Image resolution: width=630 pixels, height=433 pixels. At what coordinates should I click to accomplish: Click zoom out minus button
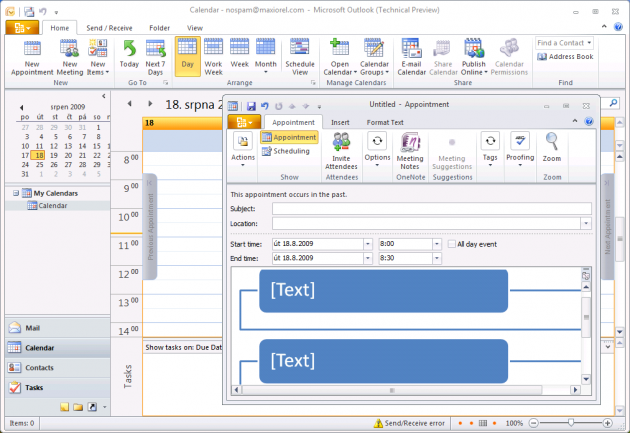(x=533, y=423)
